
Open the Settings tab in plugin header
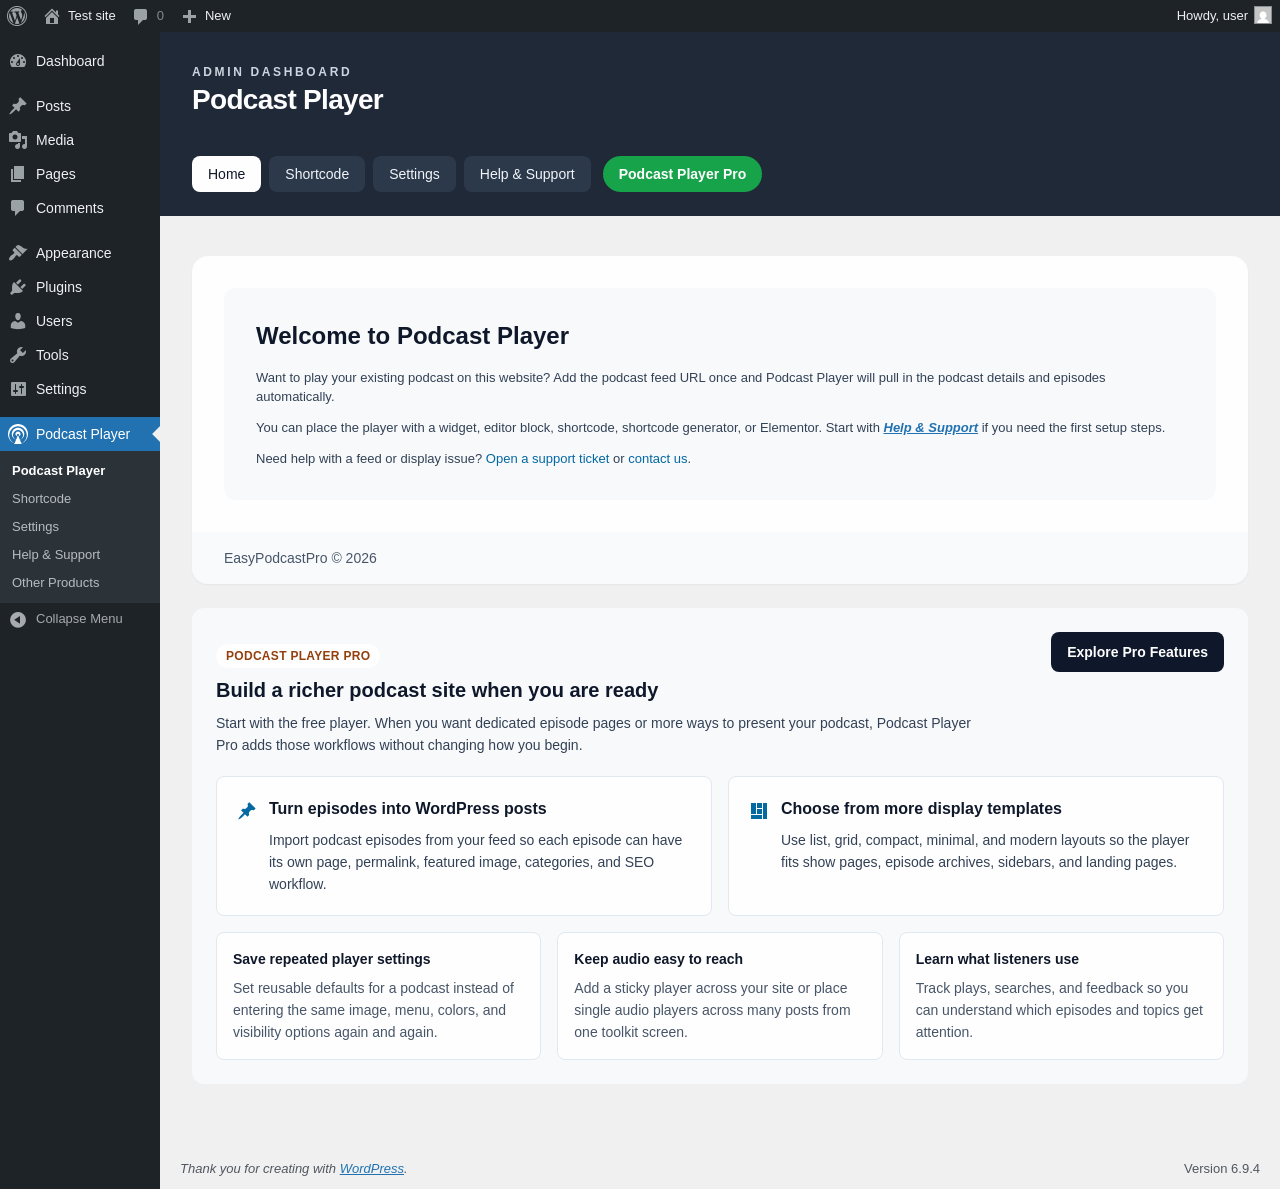pos(414,174)
